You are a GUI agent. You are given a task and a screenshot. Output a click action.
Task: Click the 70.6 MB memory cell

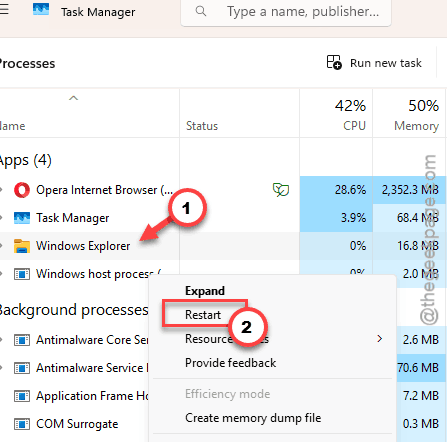point(422,368)
